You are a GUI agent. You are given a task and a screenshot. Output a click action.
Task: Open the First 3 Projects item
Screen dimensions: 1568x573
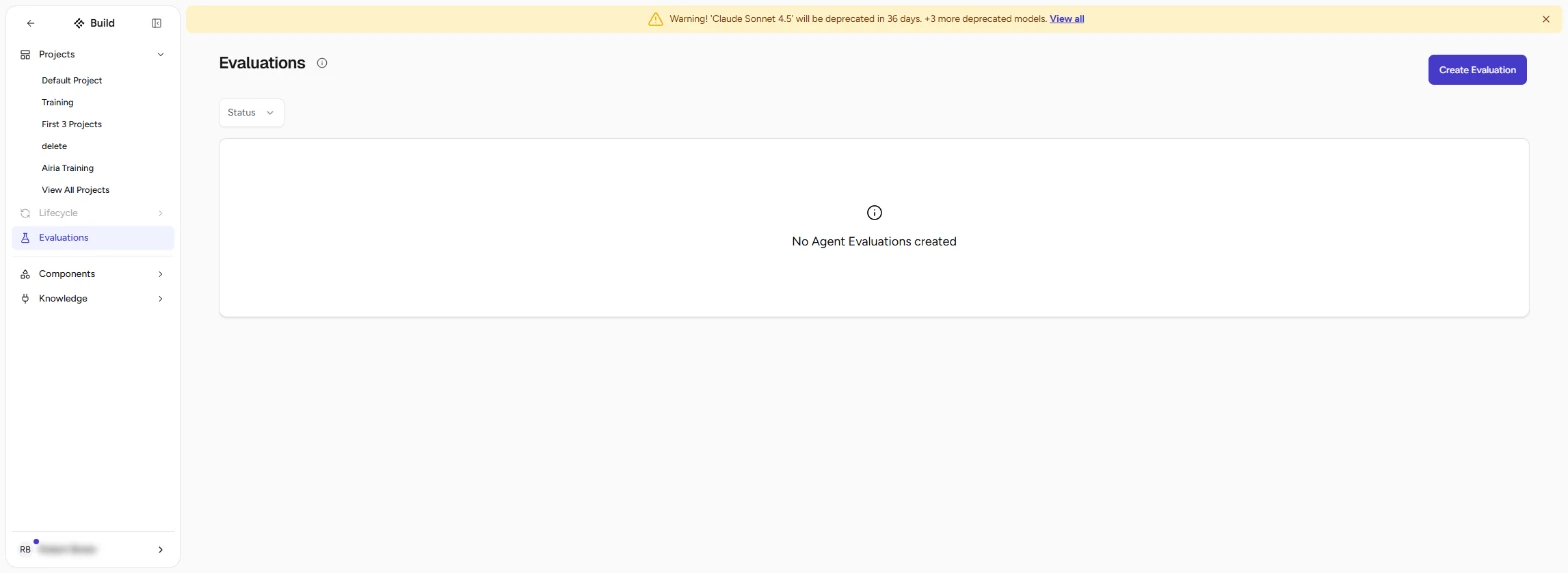tap(72, 125)
